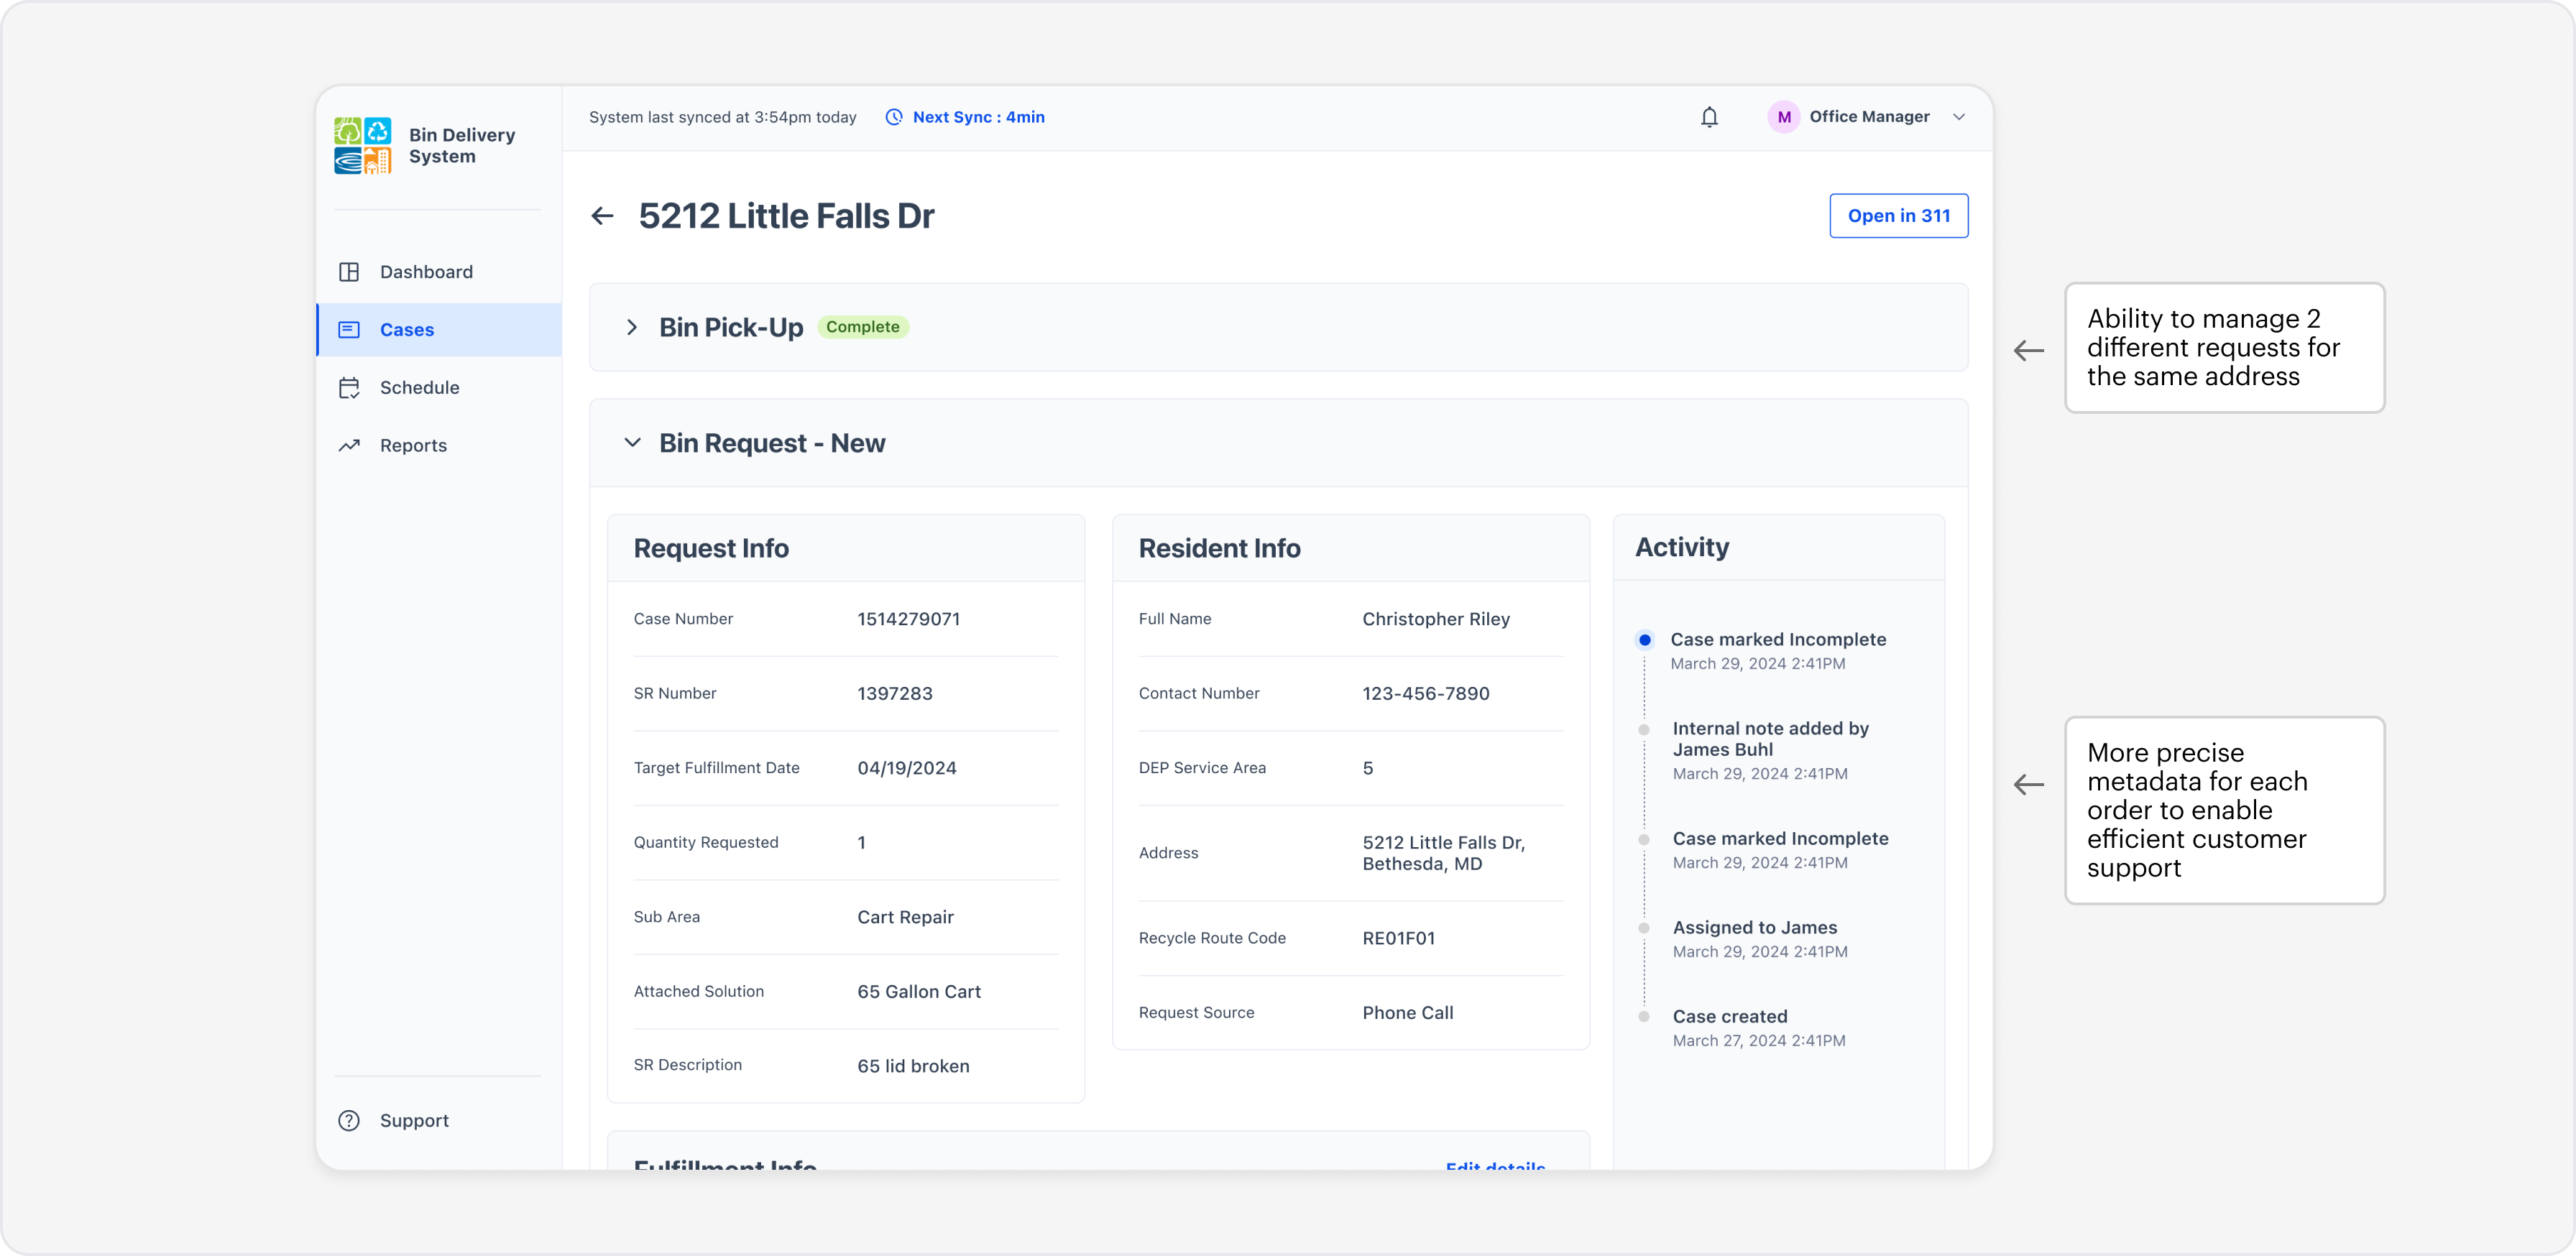This screenshot has width=2576, height=1256.
Task: Click the Resident Info card heading
Action: point(1219,548)
